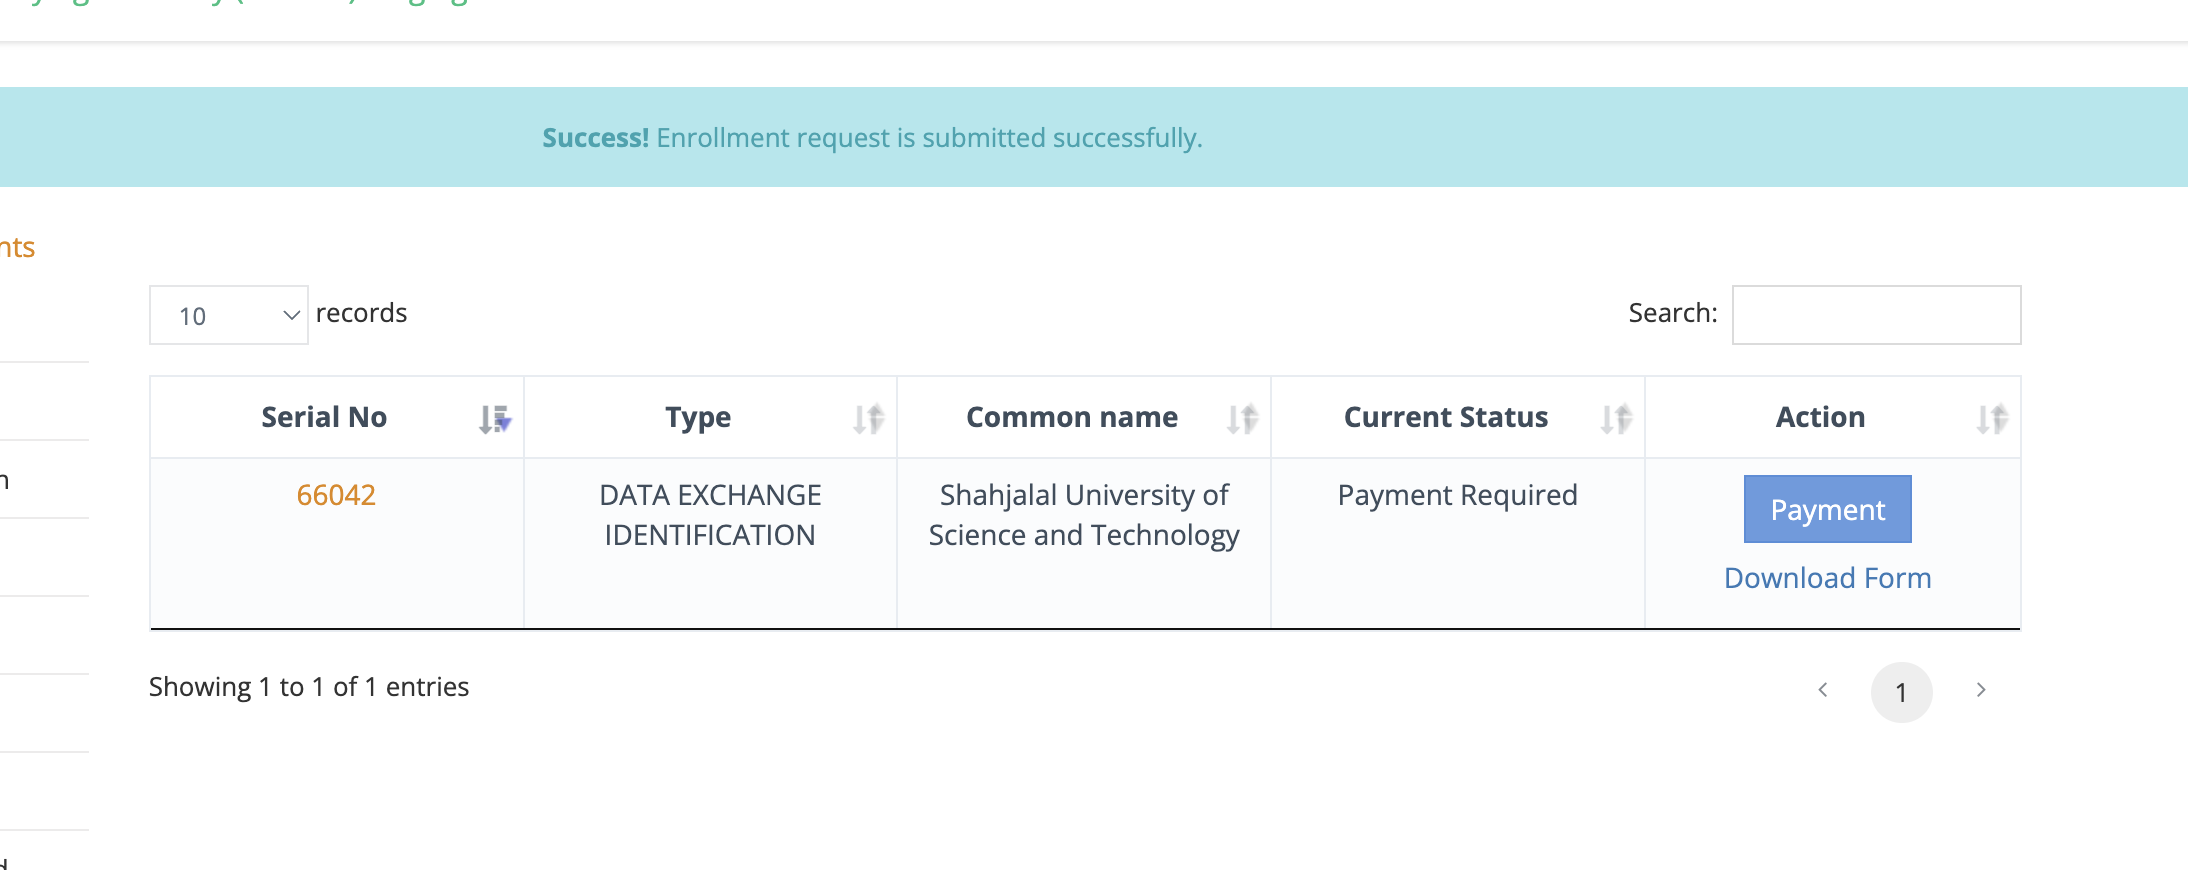Viewport: 2188px width, 870px height.
Task: Focus the Search input field
Action: 1876,315
